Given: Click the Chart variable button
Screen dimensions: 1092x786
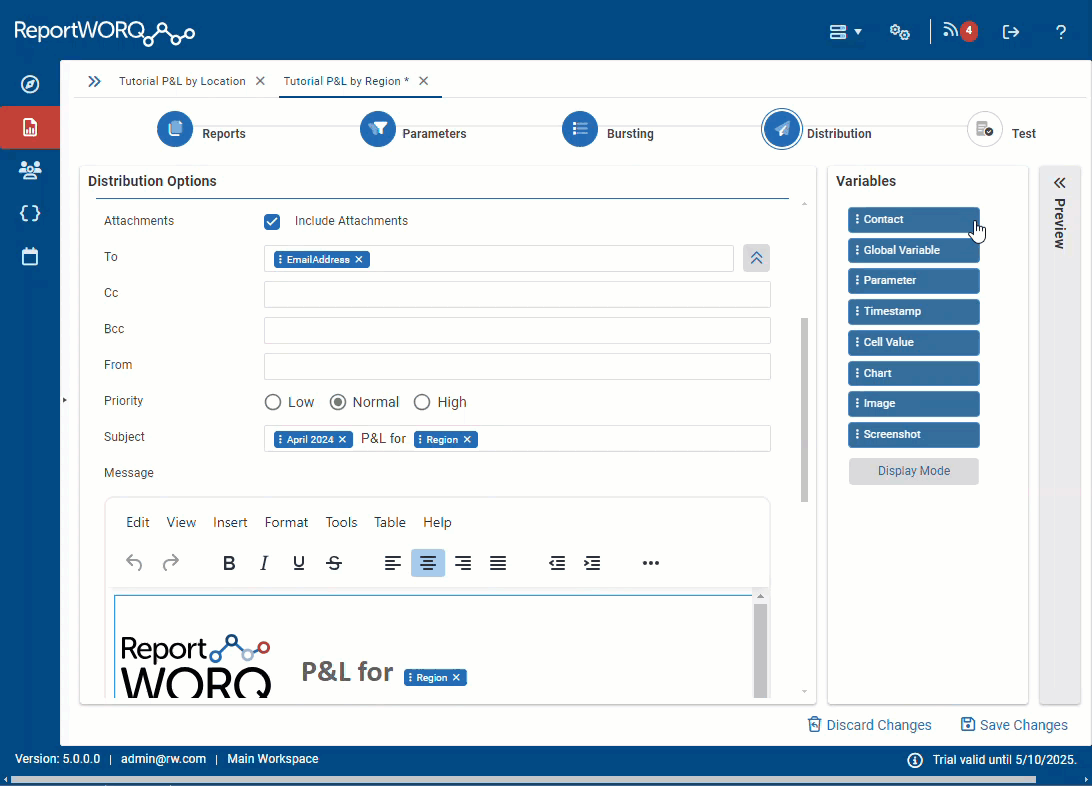Looking at the screenshot, I should click(914, 373).
